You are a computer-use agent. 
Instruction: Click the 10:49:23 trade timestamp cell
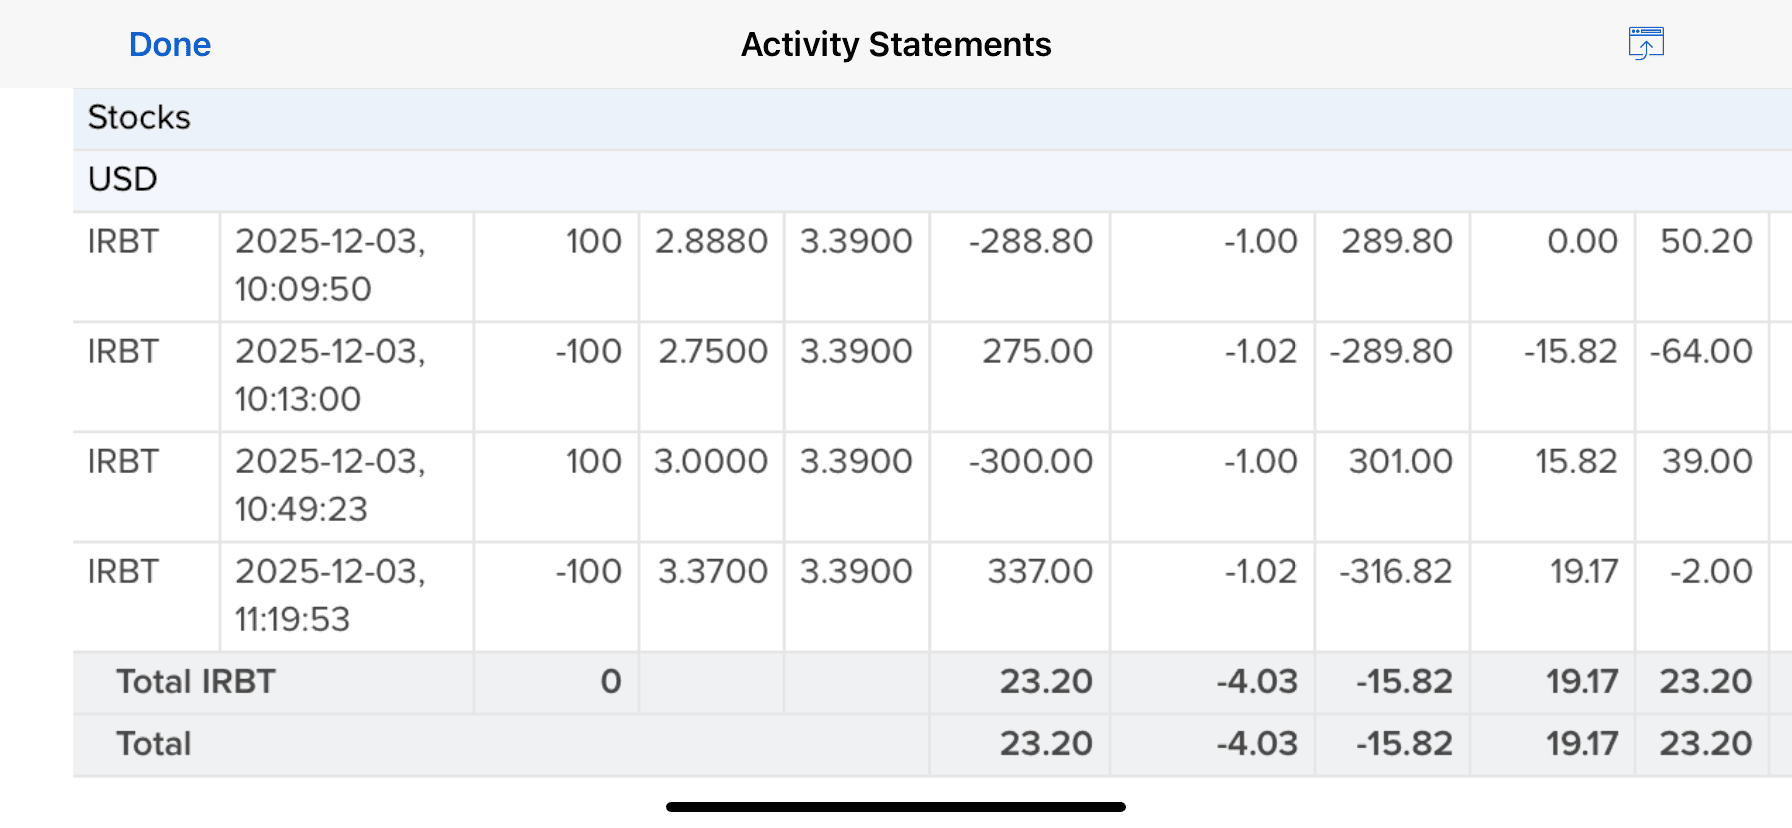click(330, 486)
